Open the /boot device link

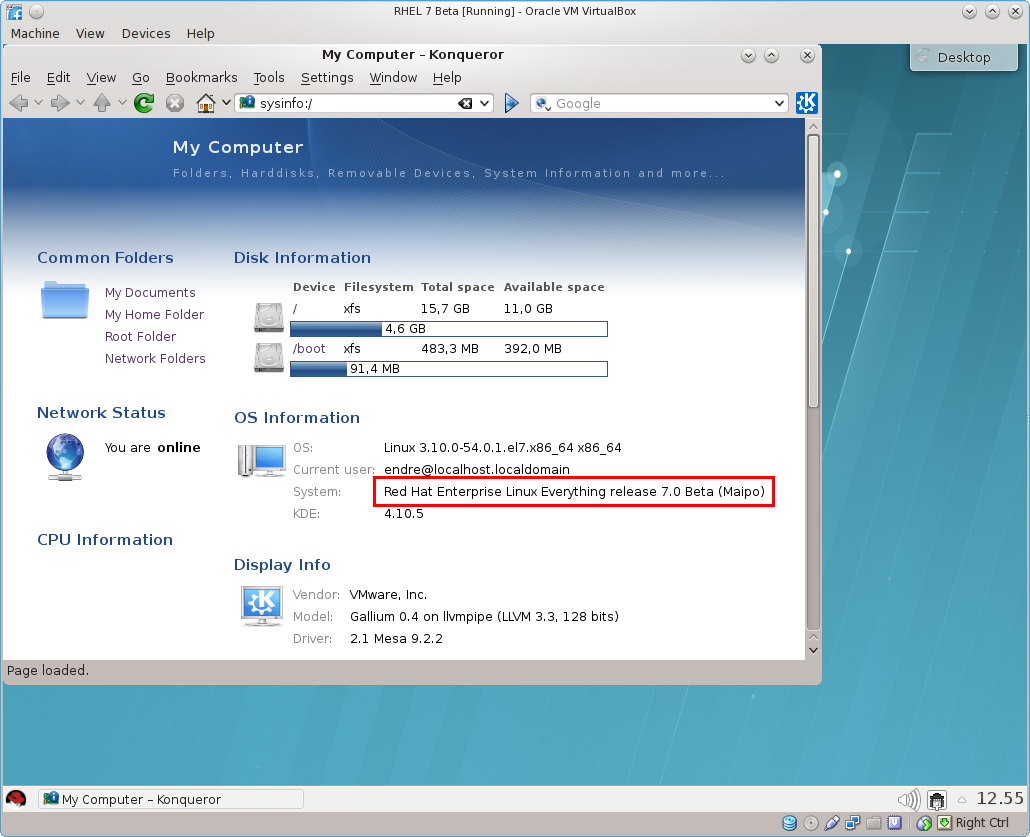point(309,349)
